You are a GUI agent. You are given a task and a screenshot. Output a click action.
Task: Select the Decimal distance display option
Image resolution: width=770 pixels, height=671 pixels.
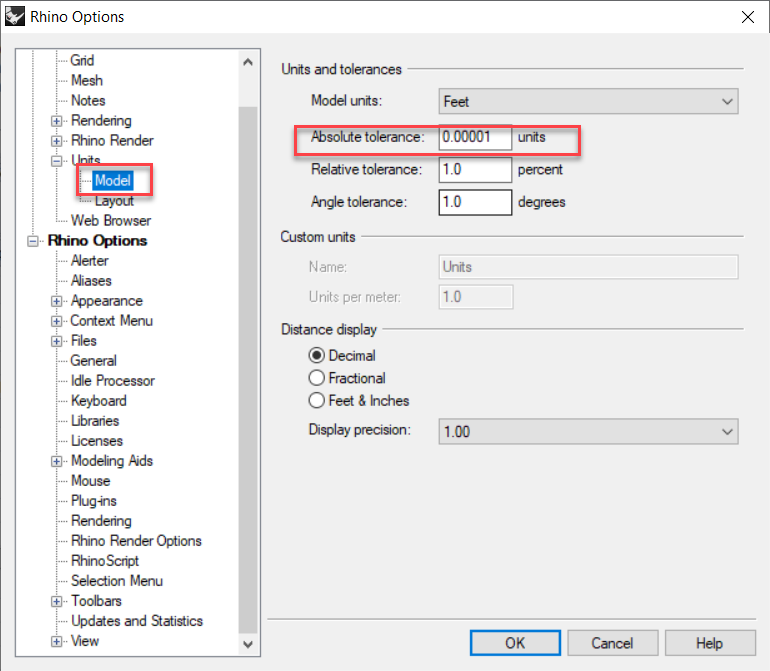pos(317,355)
